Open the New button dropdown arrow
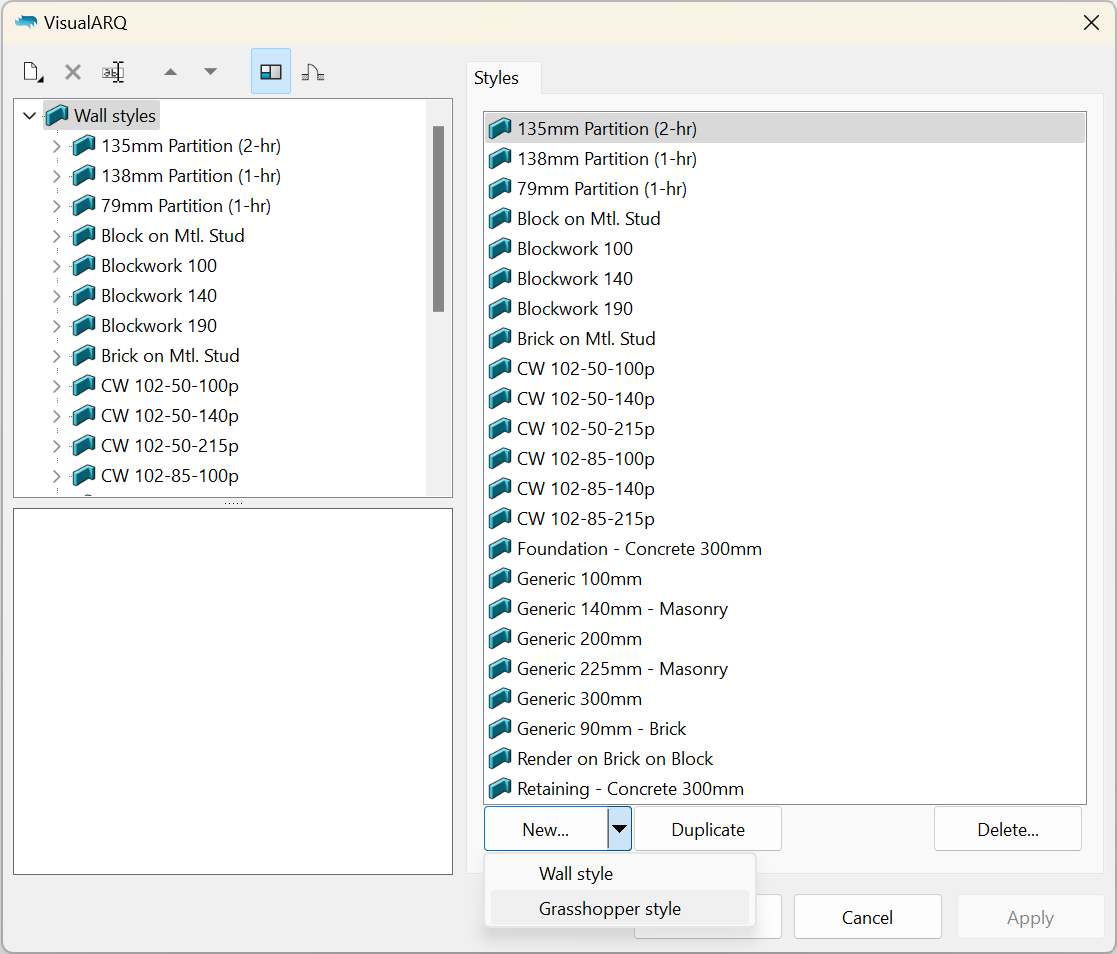This screenshot has height=954, width=1117. (620, 829)
